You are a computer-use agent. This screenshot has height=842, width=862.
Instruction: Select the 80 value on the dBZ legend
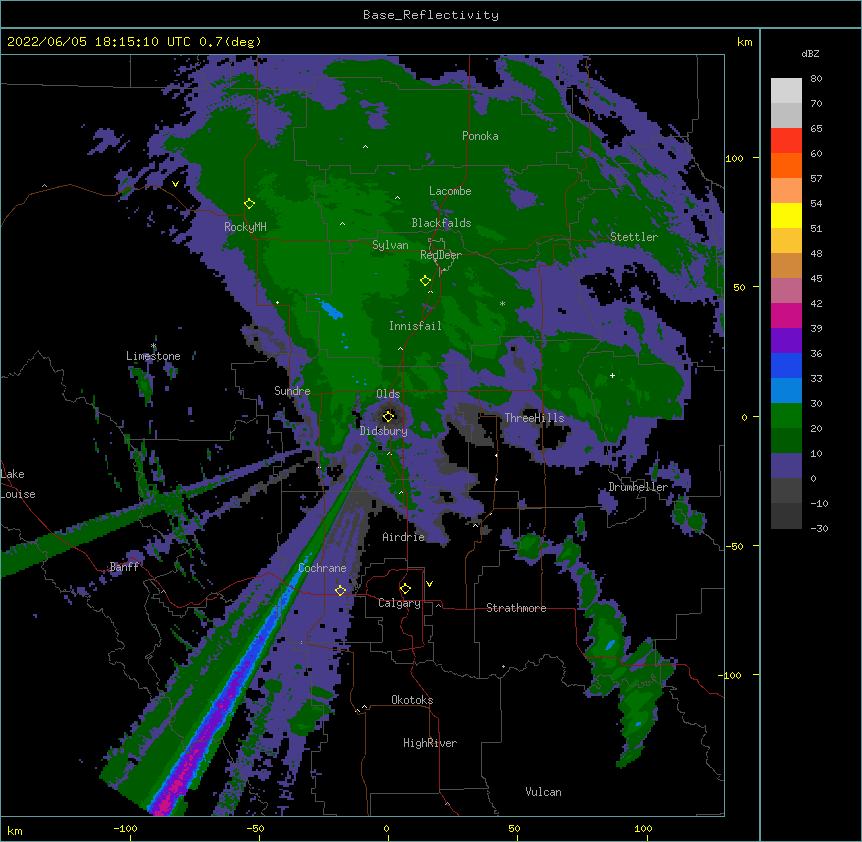coord(816,79)
